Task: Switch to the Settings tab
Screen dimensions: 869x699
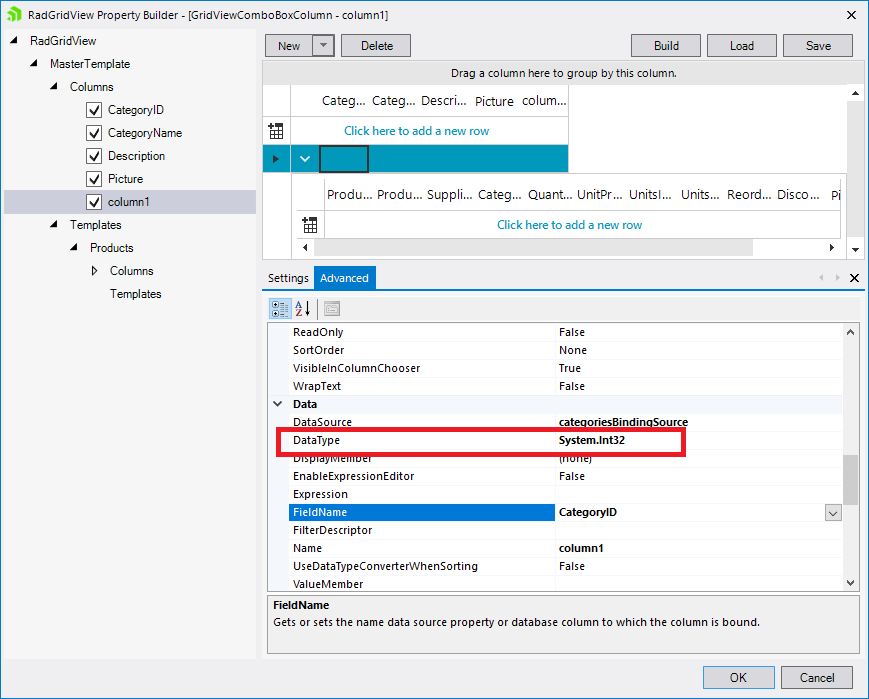Action: [x=288, y=278]
